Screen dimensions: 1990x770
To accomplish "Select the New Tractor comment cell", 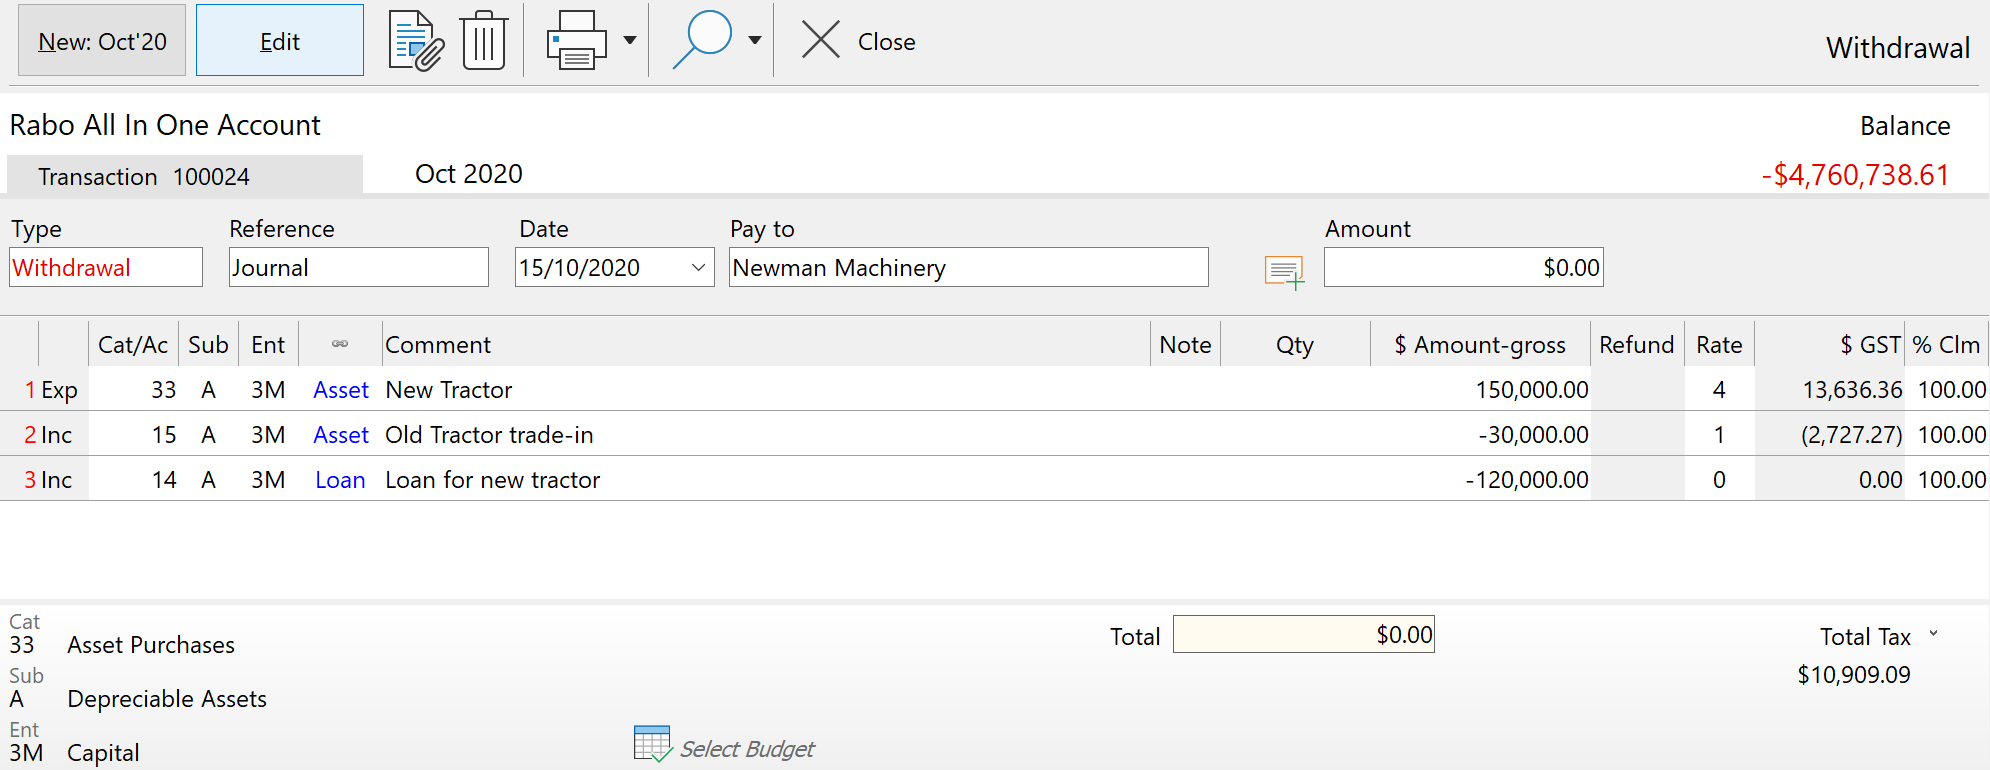I will tap(766, 390).
